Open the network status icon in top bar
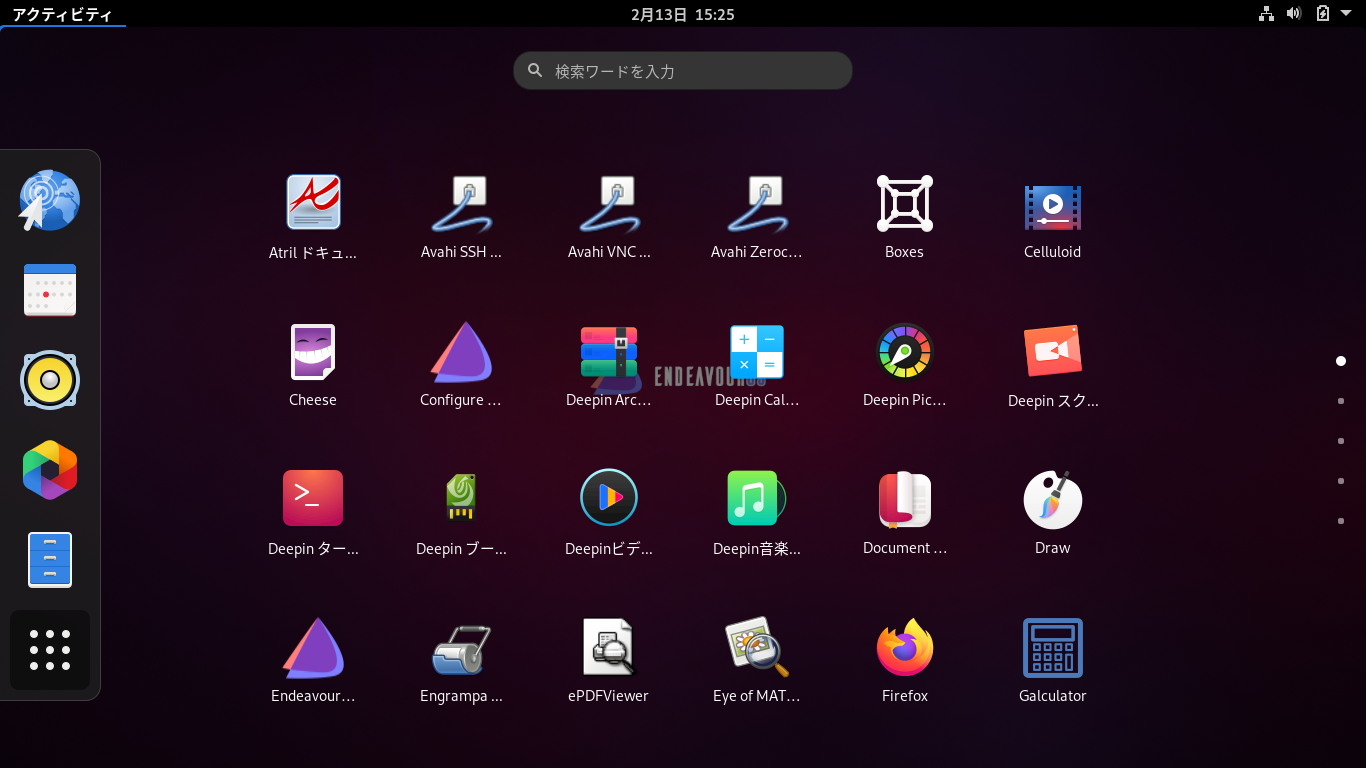The image size is (1366, 768). pyautogui.click(x=1266, y=14)
